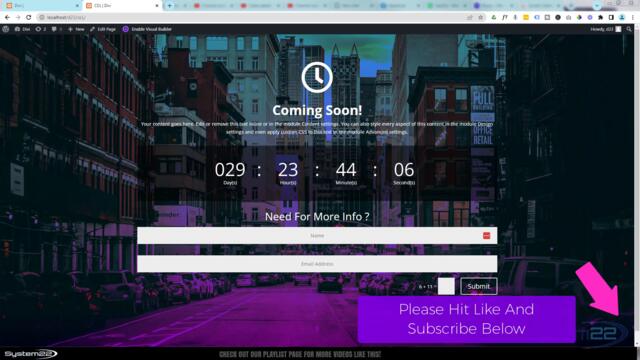Click Edit Page in admin bar
Screen dimensions: 640x360
(x=103, y=29)
